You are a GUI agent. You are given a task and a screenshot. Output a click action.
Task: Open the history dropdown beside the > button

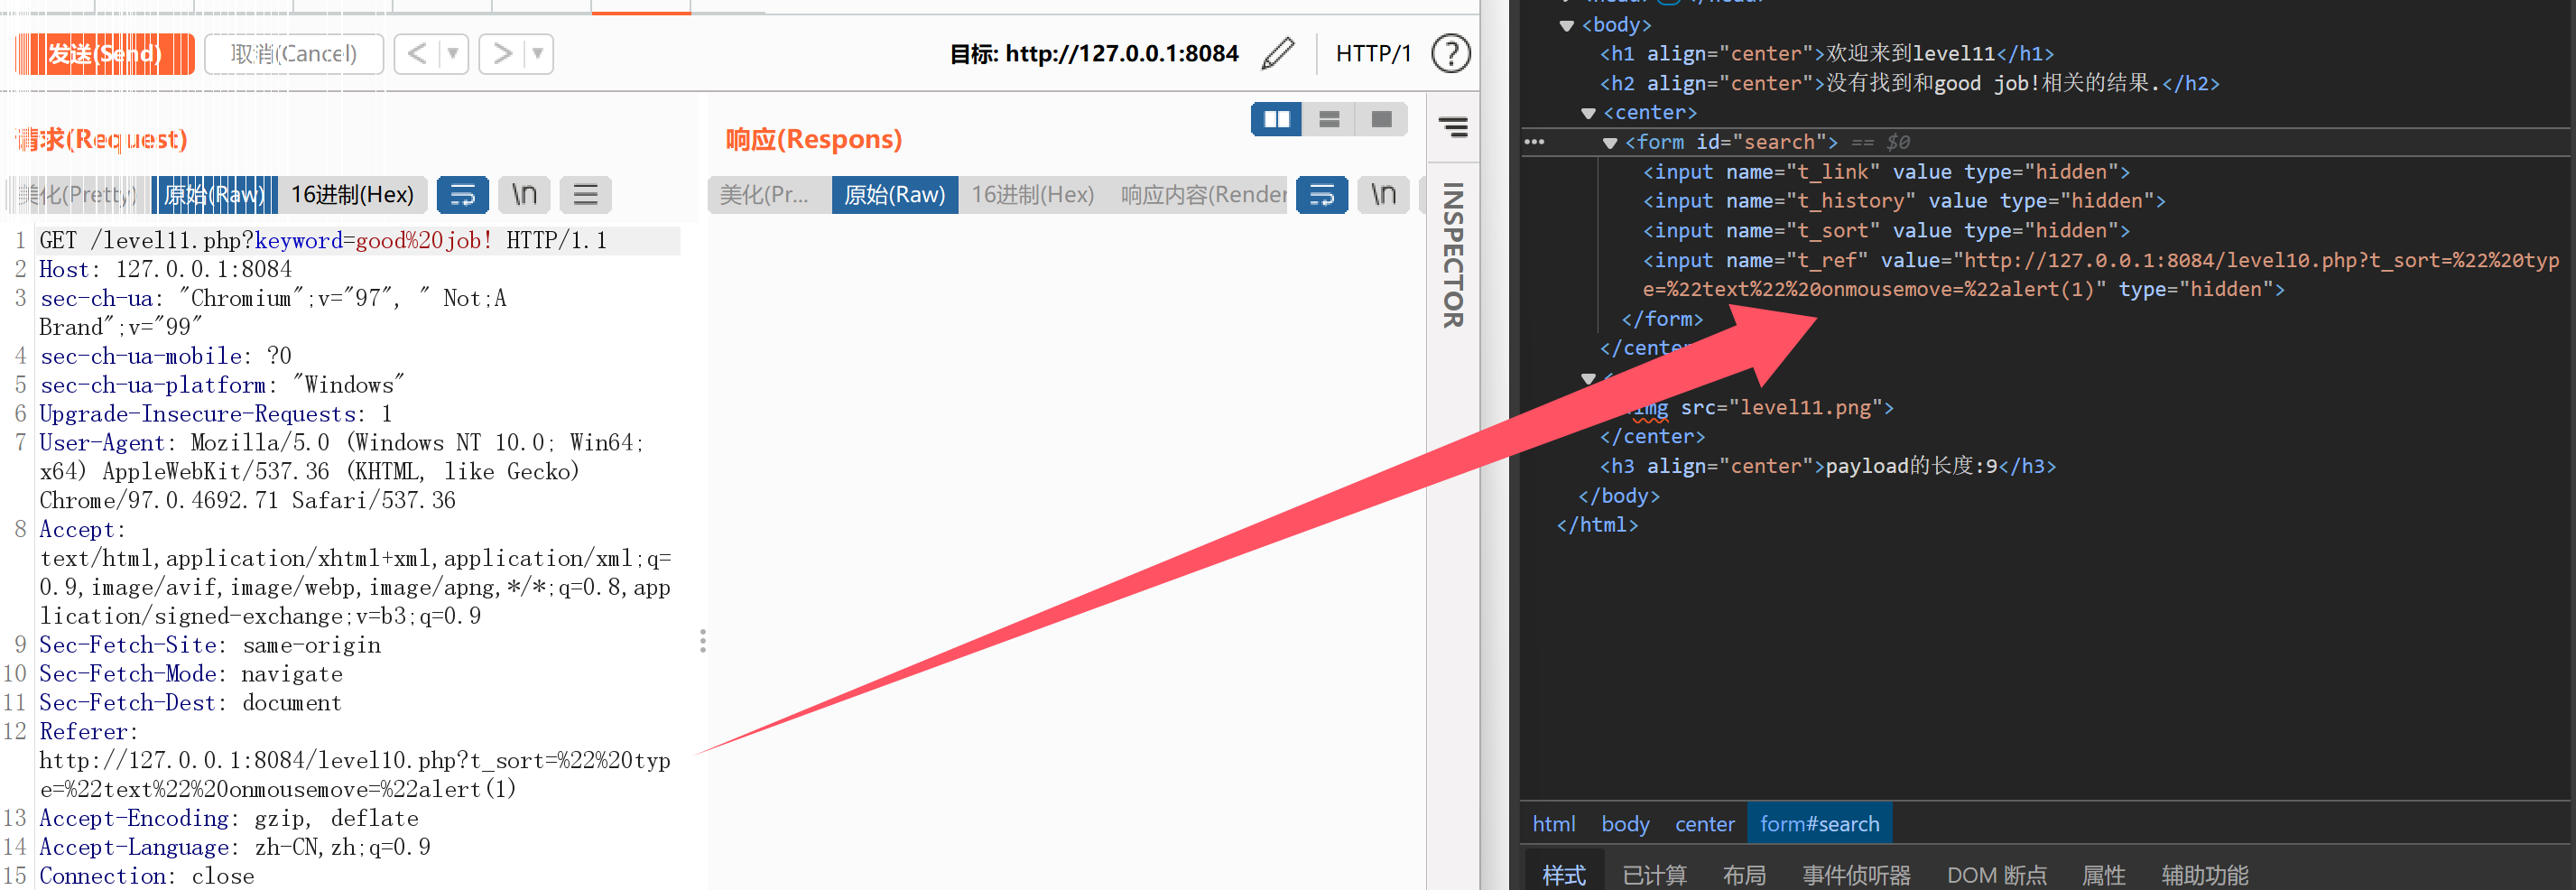(x=538, y=53)
